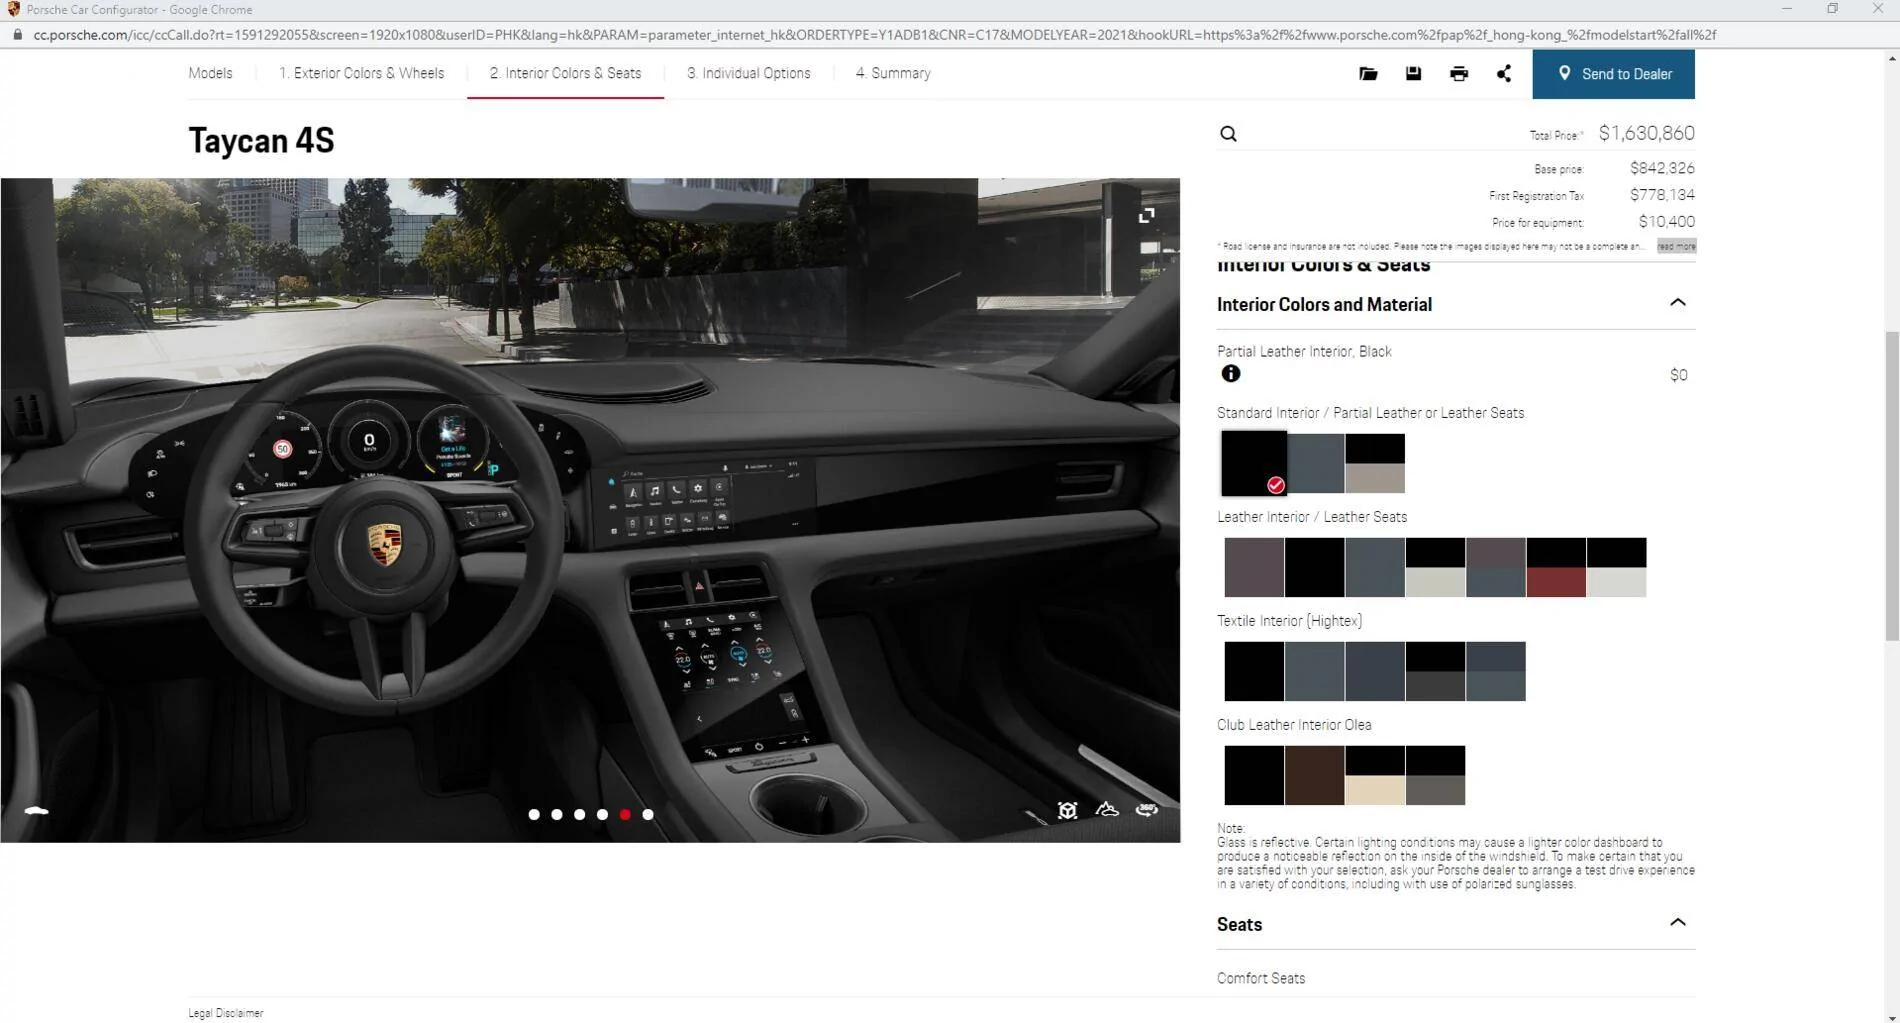Screen dimensions: 1900x1023
Task: Select black and dark grey two-tone Textile swatch
Action: [1435, 671]
